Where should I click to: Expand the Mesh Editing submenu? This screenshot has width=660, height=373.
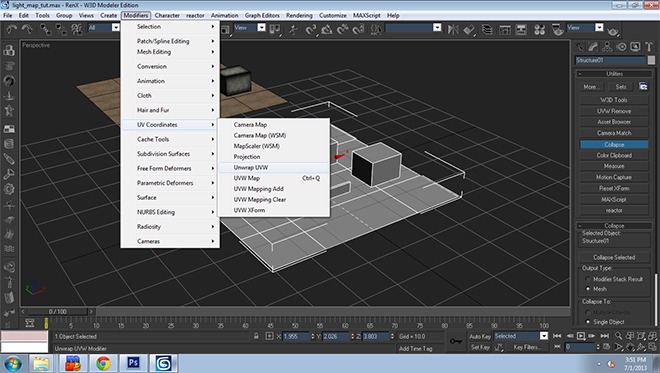tap(170, 52)
